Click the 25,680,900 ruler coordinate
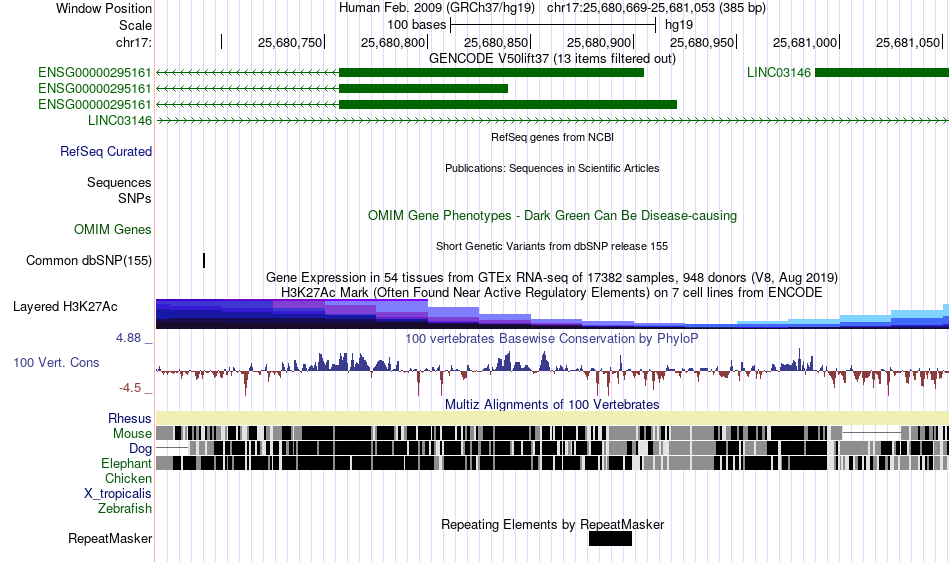Screen dimensions: 950x562 tap(599, 42)
